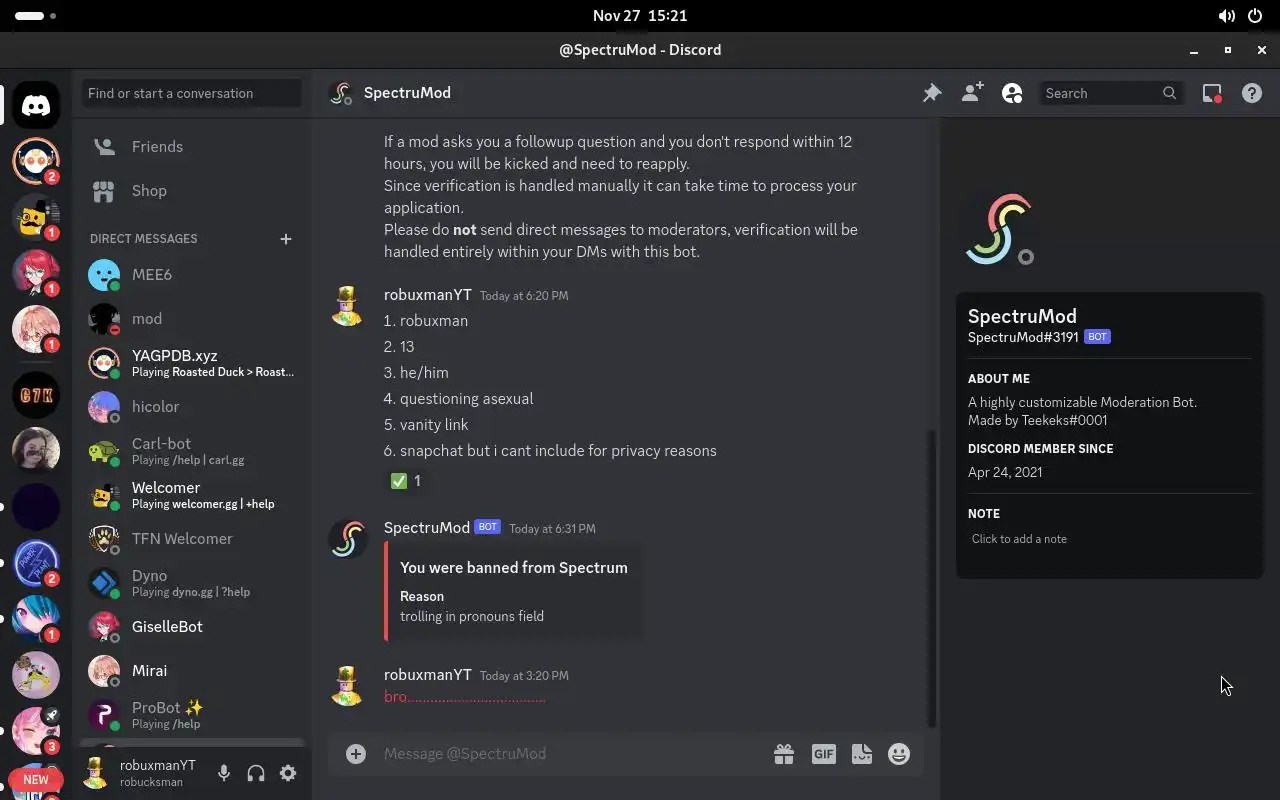Screen dimensions: 1280x800
Task: Open the MEE6 direct message
Action: (192, 275)
